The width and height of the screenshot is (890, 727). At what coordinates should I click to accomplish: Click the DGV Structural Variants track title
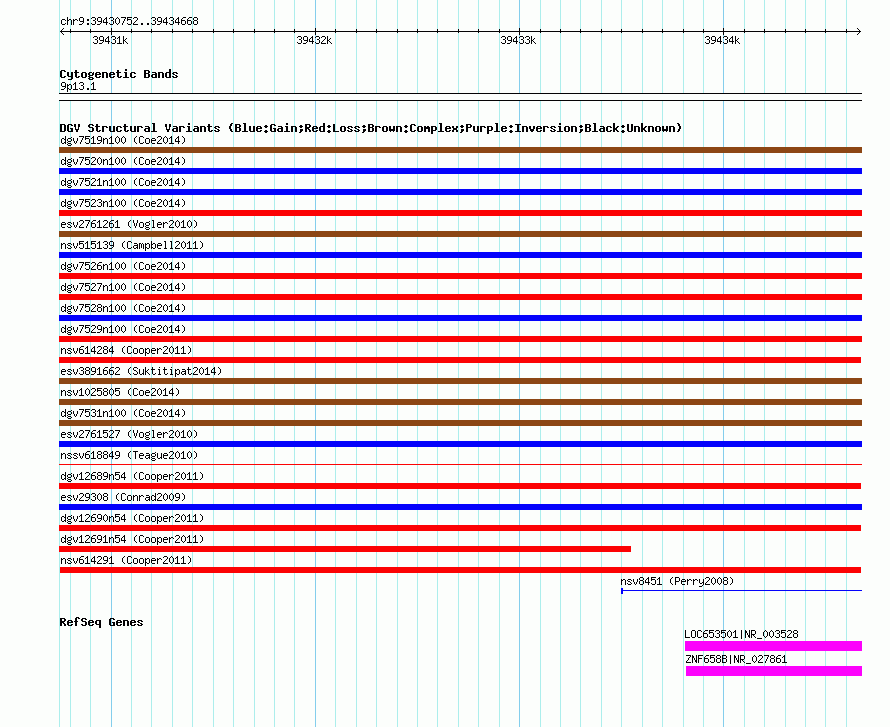[371, 128]
